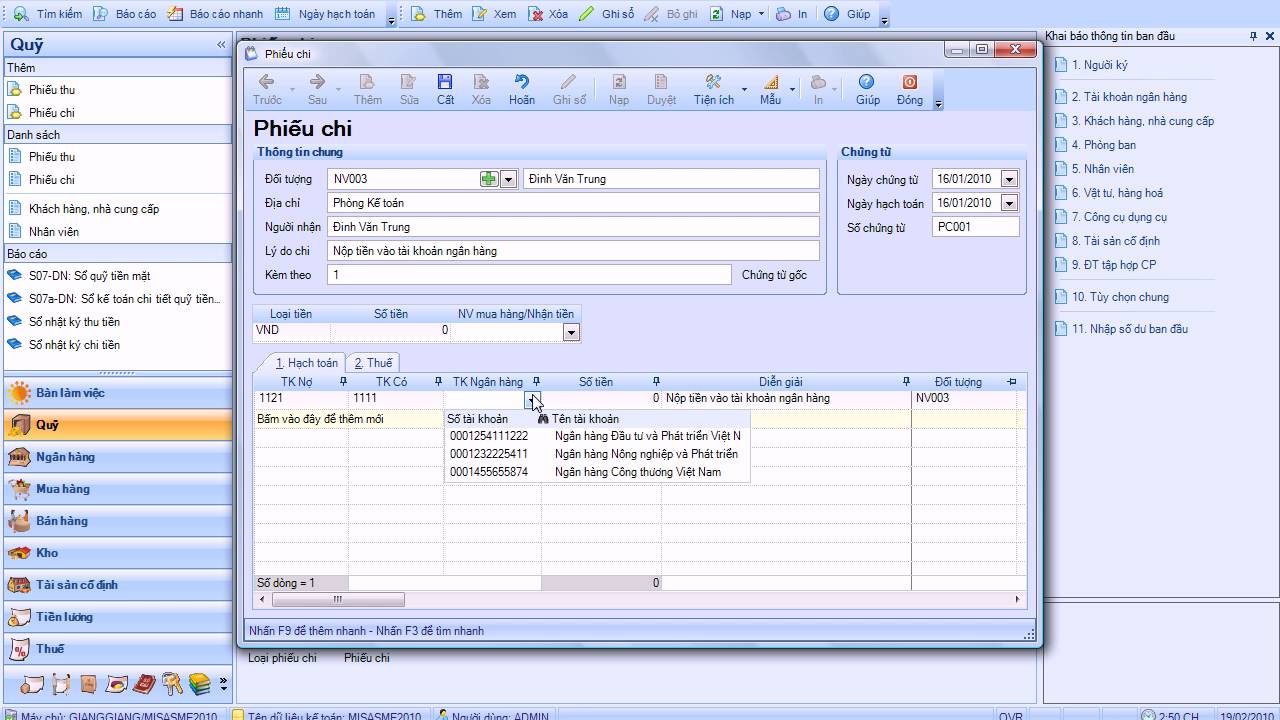Image resolution: width=1280 pixels, height=720 pixels.
Task: Click the Lý do chi input field
Action: click(573, 251)
